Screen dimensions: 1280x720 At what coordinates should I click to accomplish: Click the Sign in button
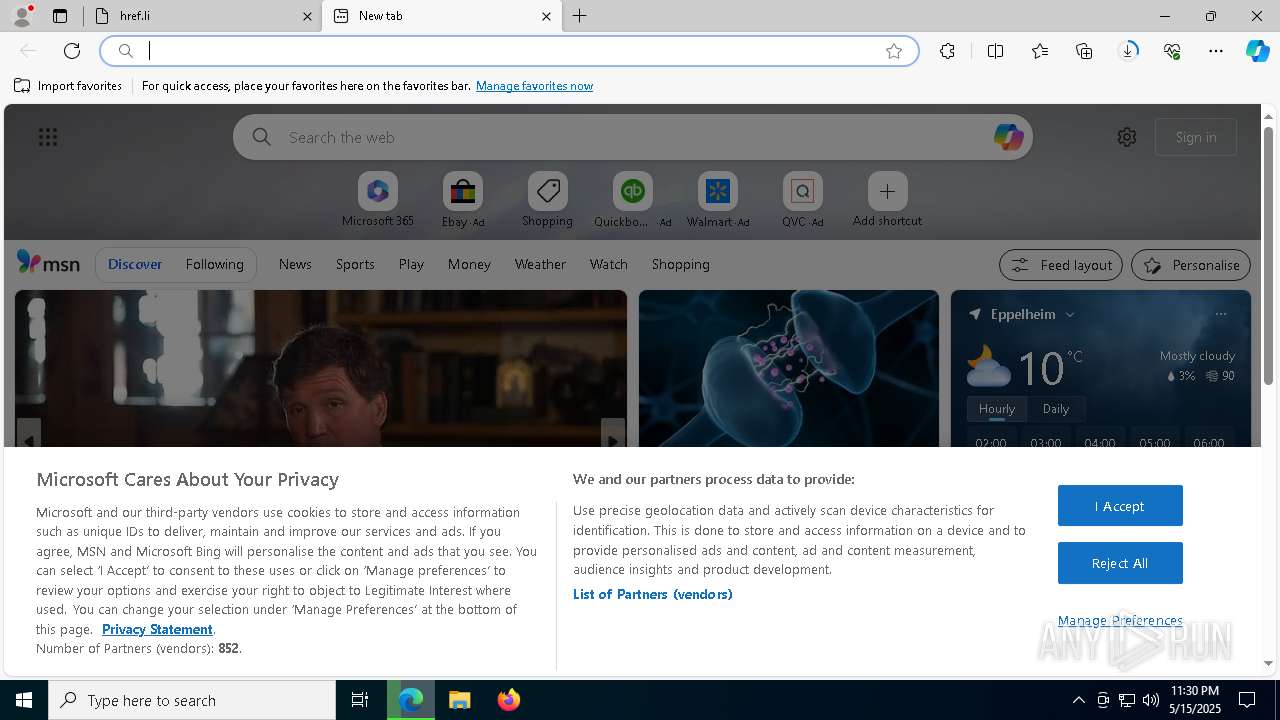point(1196,137)
